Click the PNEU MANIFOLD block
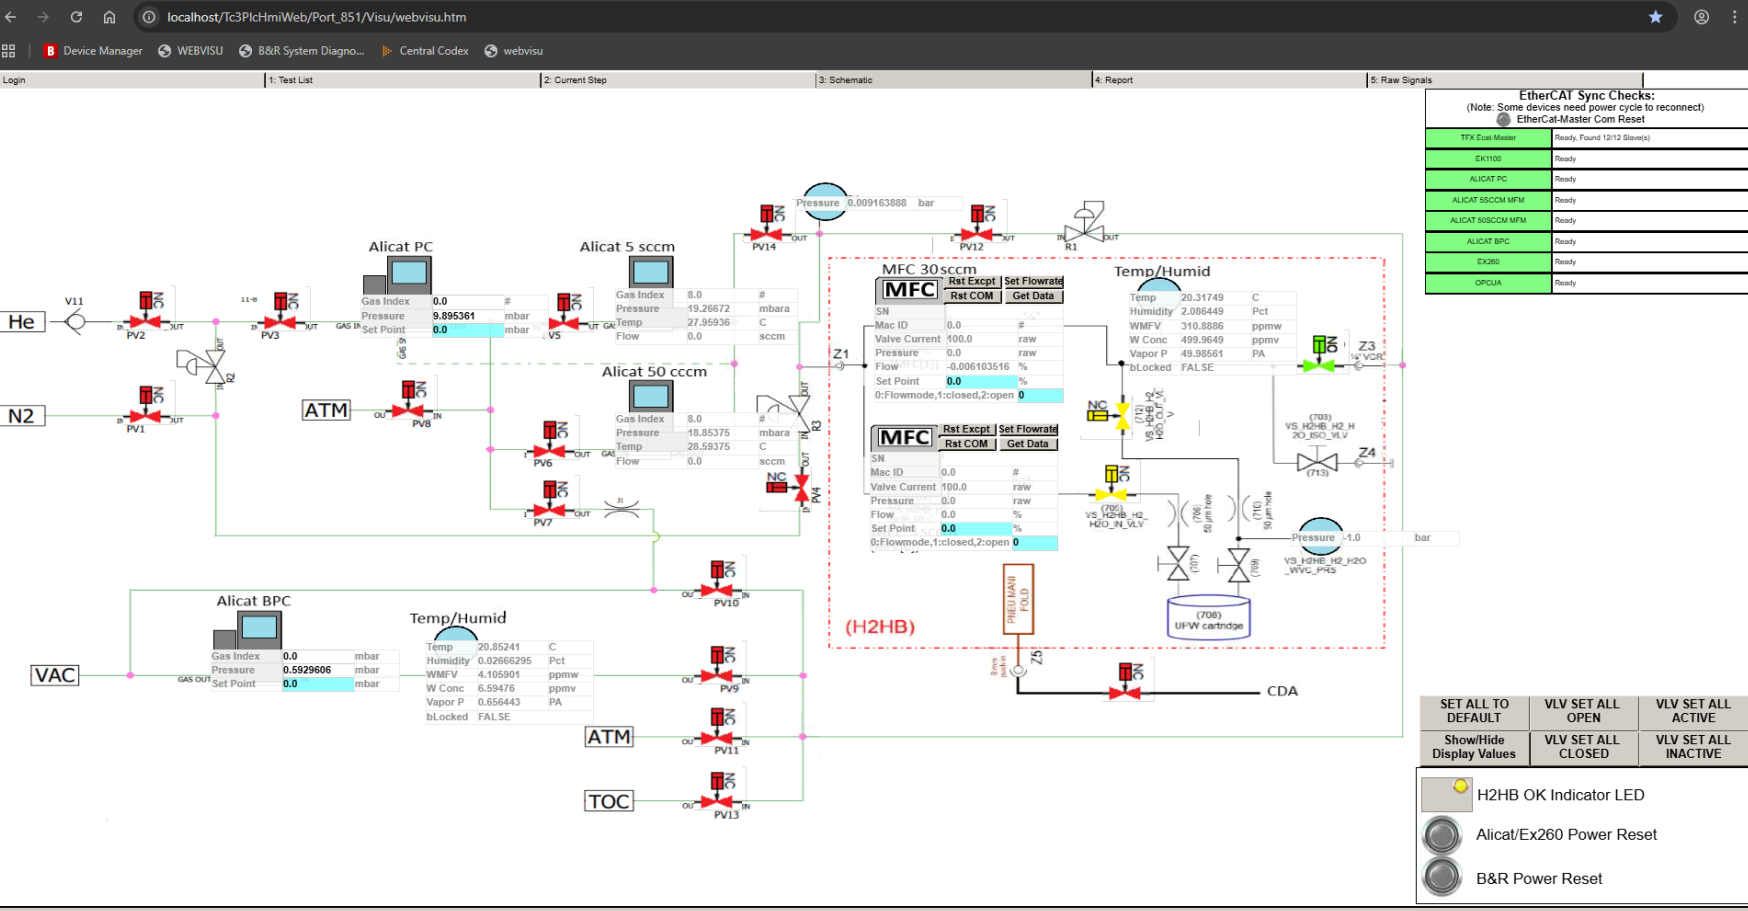 pos(1018,600)
